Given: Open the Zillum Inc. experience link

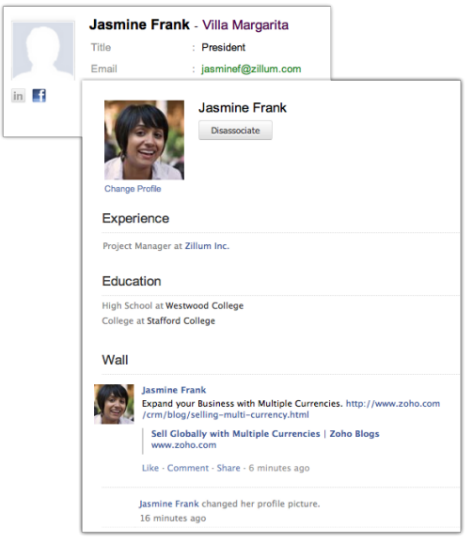Looking at the screenshot, I should pos(207,246).
